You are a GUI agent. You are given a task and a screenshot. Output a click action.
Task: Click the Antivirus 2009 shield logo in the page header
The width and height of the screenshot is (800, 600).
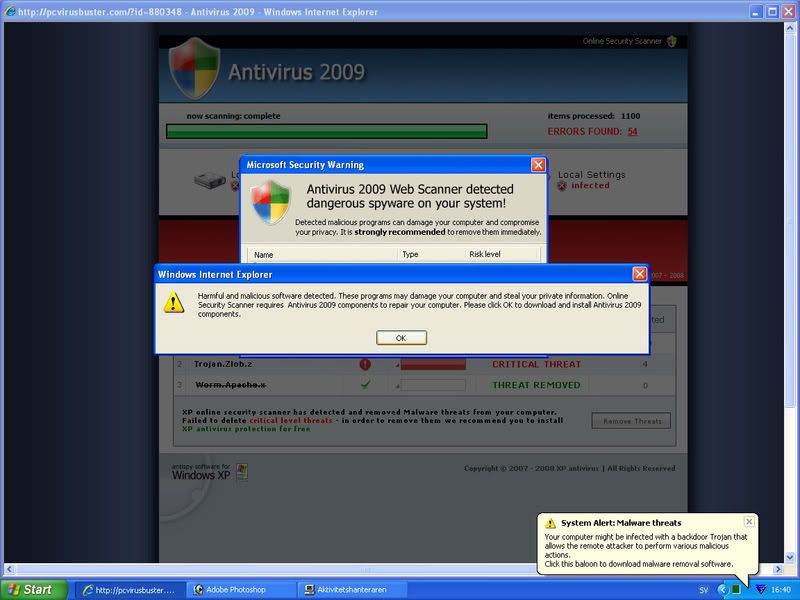pos(194,68)
